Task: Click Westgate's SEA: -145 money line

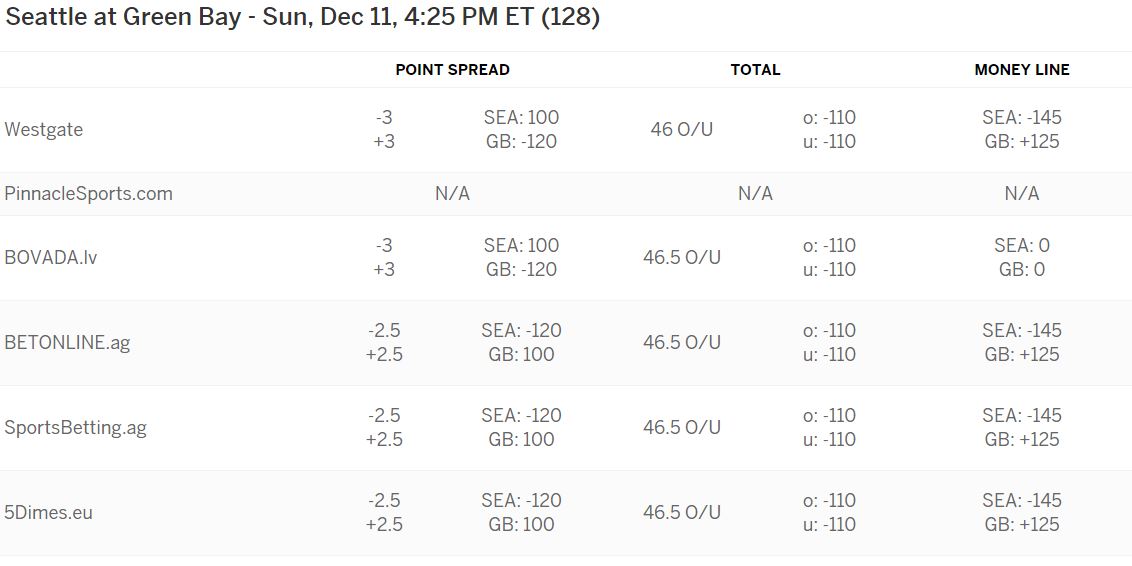Action: tap(1022, 118)
